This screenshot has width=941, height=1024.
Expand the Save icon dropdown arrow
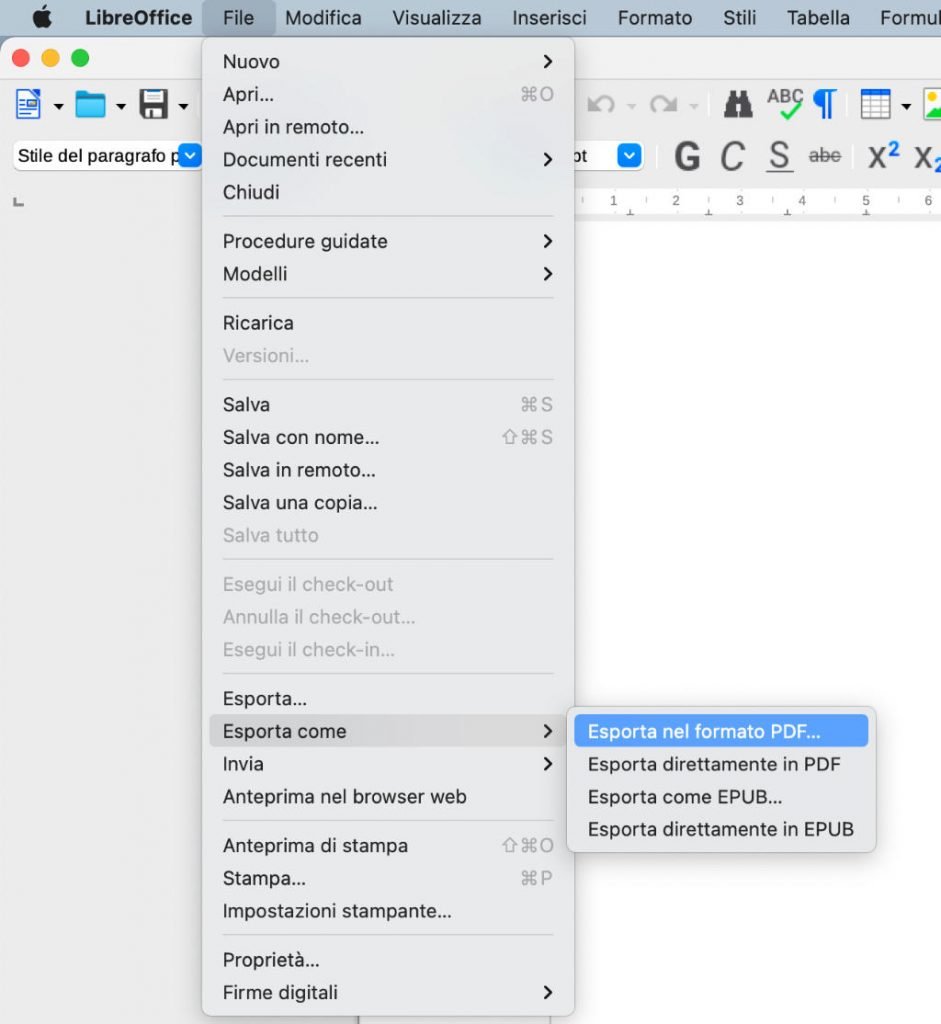click(x=183, y=106)
